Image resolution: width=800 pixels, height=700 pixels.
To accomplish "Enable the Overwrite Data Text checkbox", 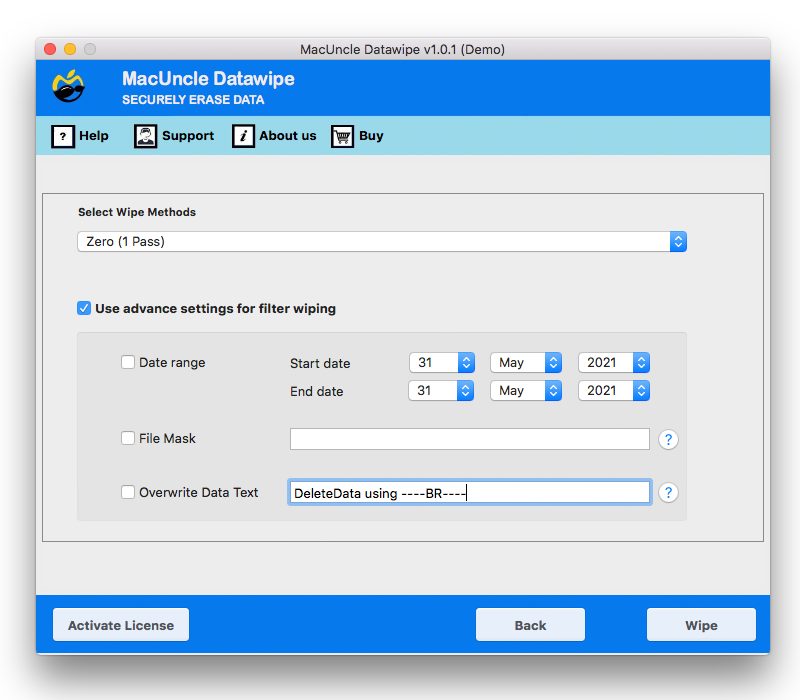I will coord(128,492).
